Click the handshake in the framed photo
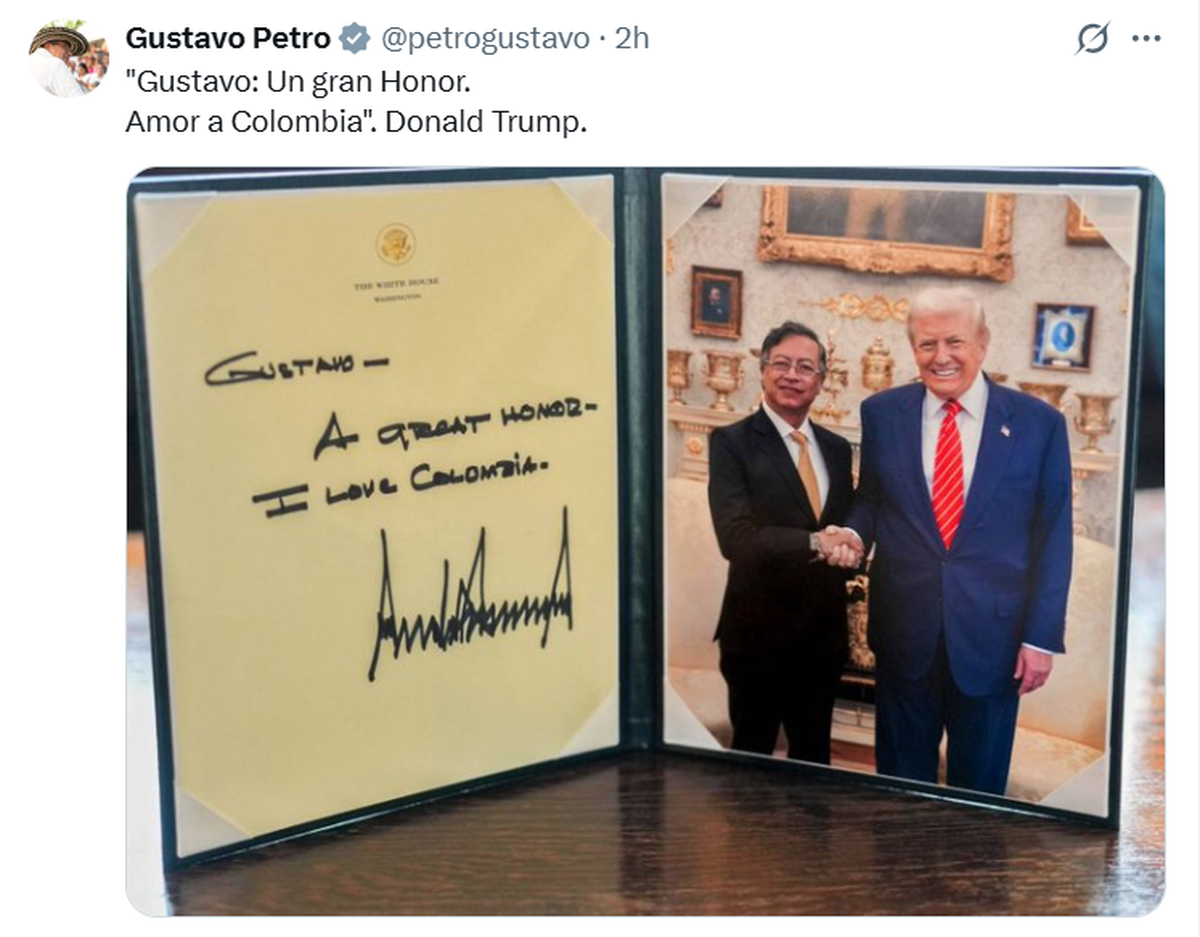1200x937 pixels. [840, 546]
